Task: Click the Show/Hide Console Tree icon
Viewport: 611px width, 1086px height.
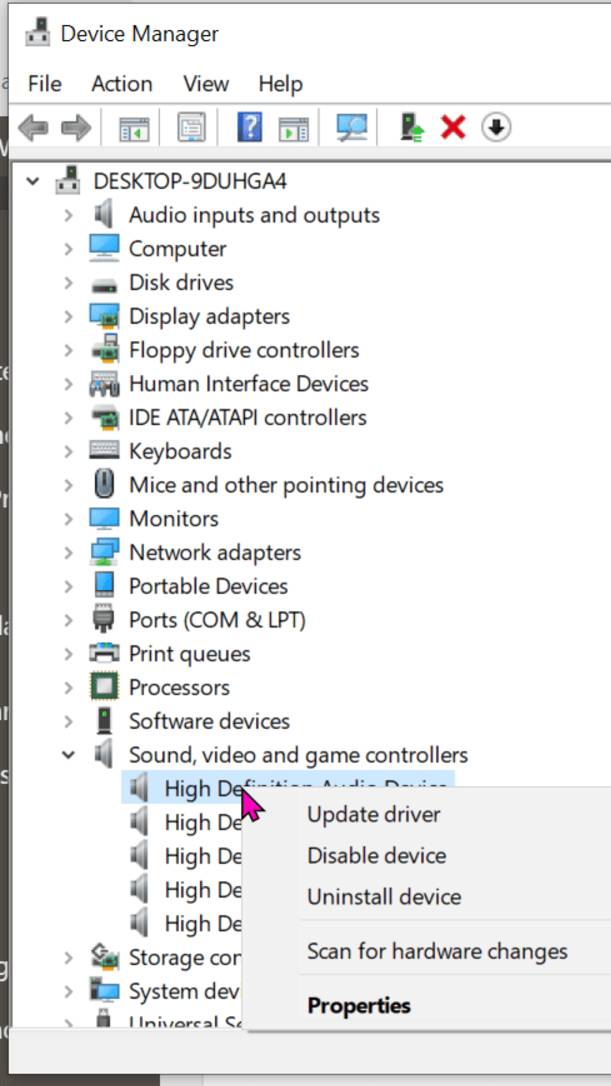Action: 134,128
